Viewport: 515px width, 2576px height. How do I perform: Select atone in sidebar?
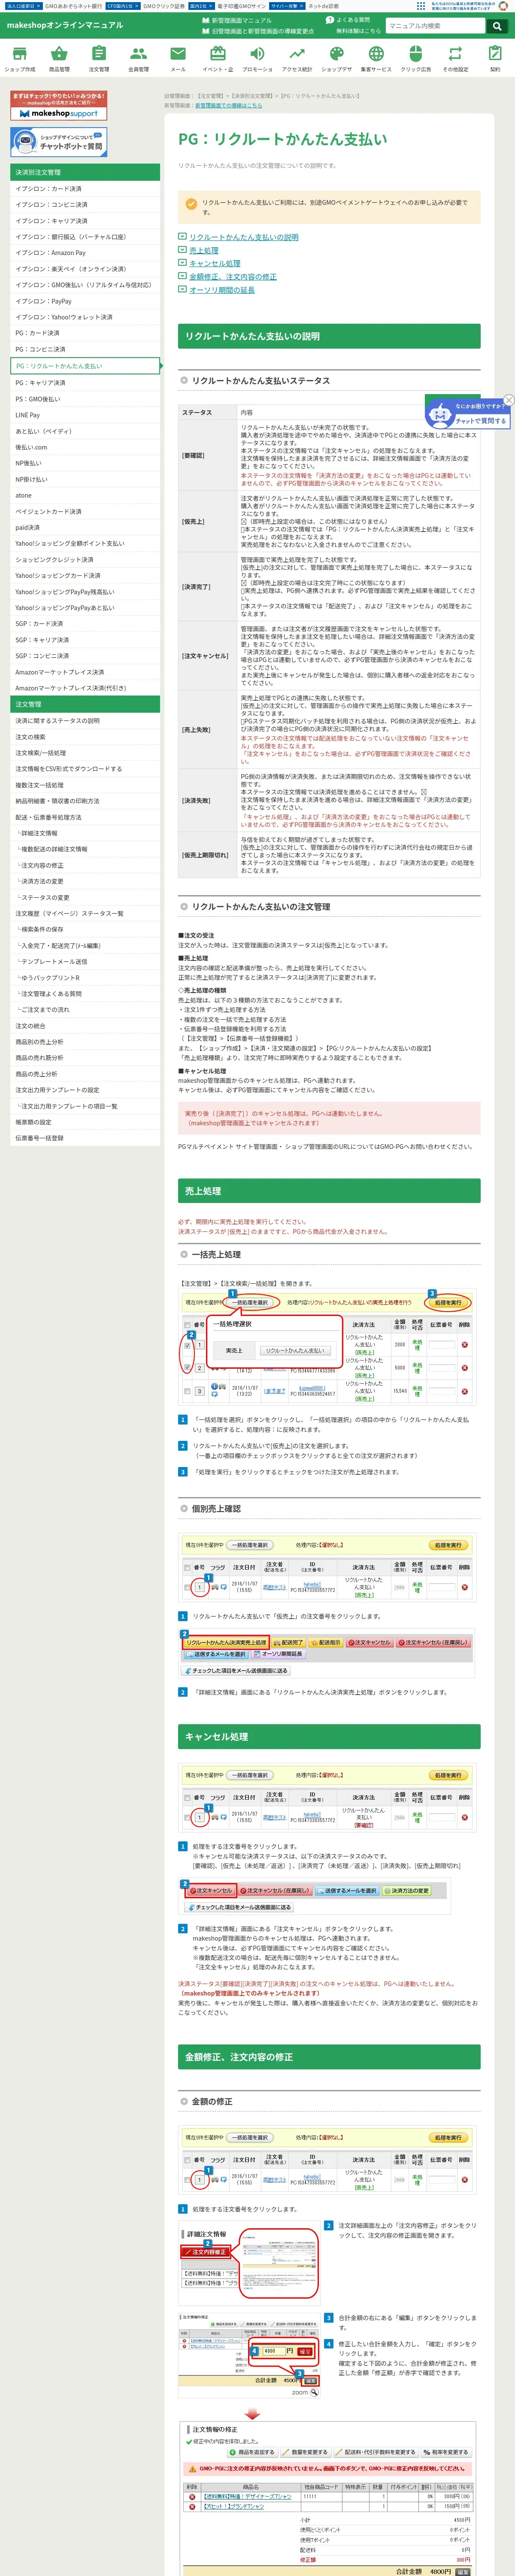click(85, 495)
